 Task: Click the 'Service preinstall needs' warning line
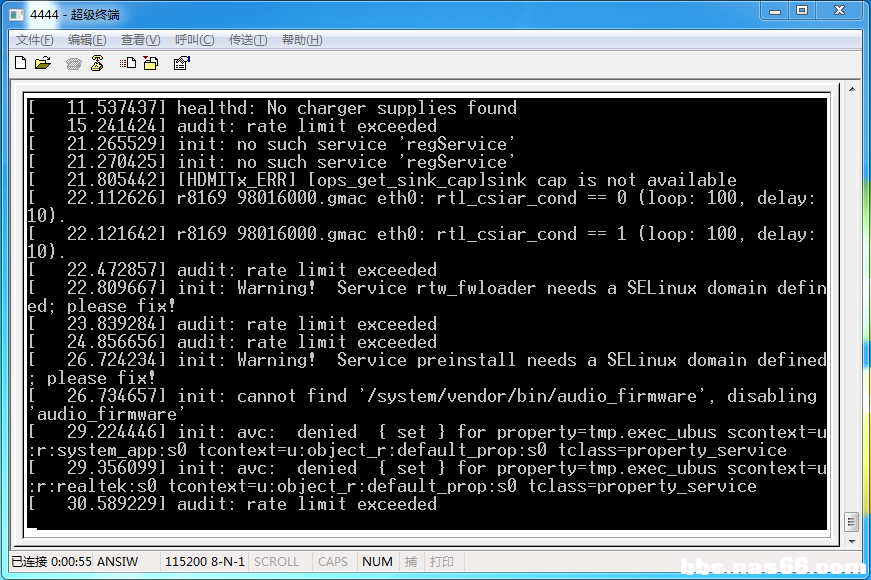[x=427, y=369]
